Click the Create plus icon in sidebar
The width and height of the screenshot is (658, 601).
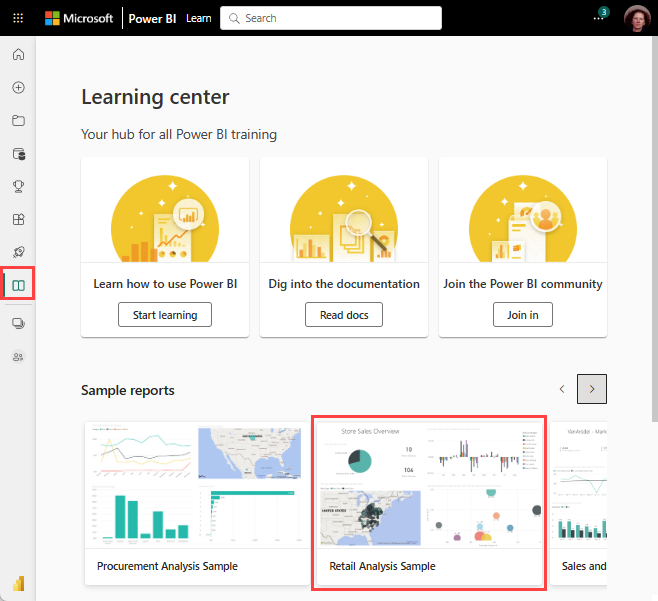coord(18,87)
